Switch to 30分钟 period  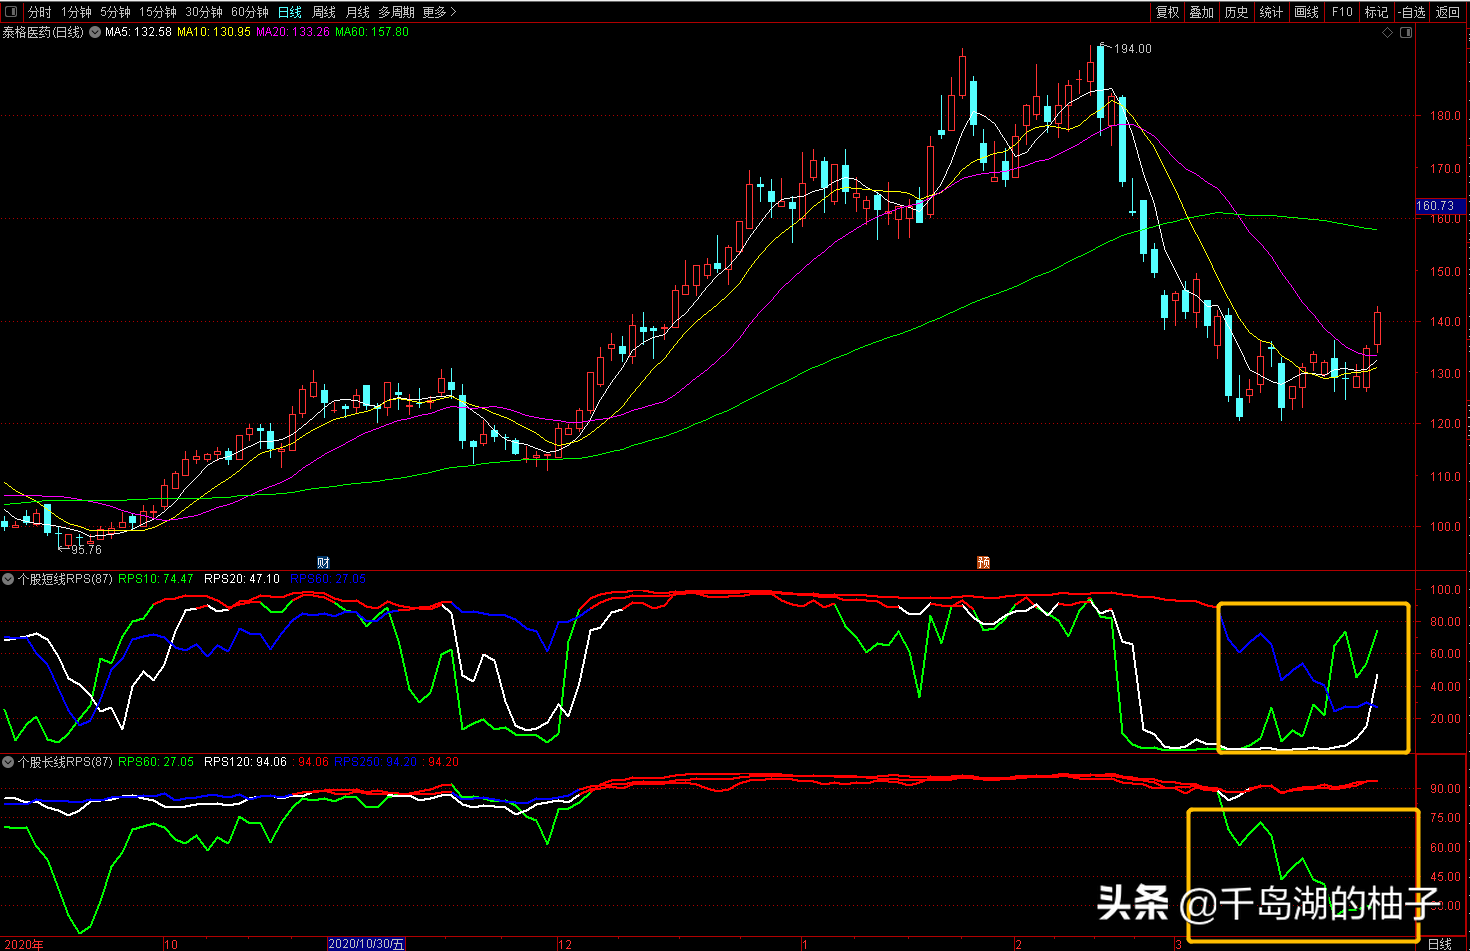pos(204,12)
